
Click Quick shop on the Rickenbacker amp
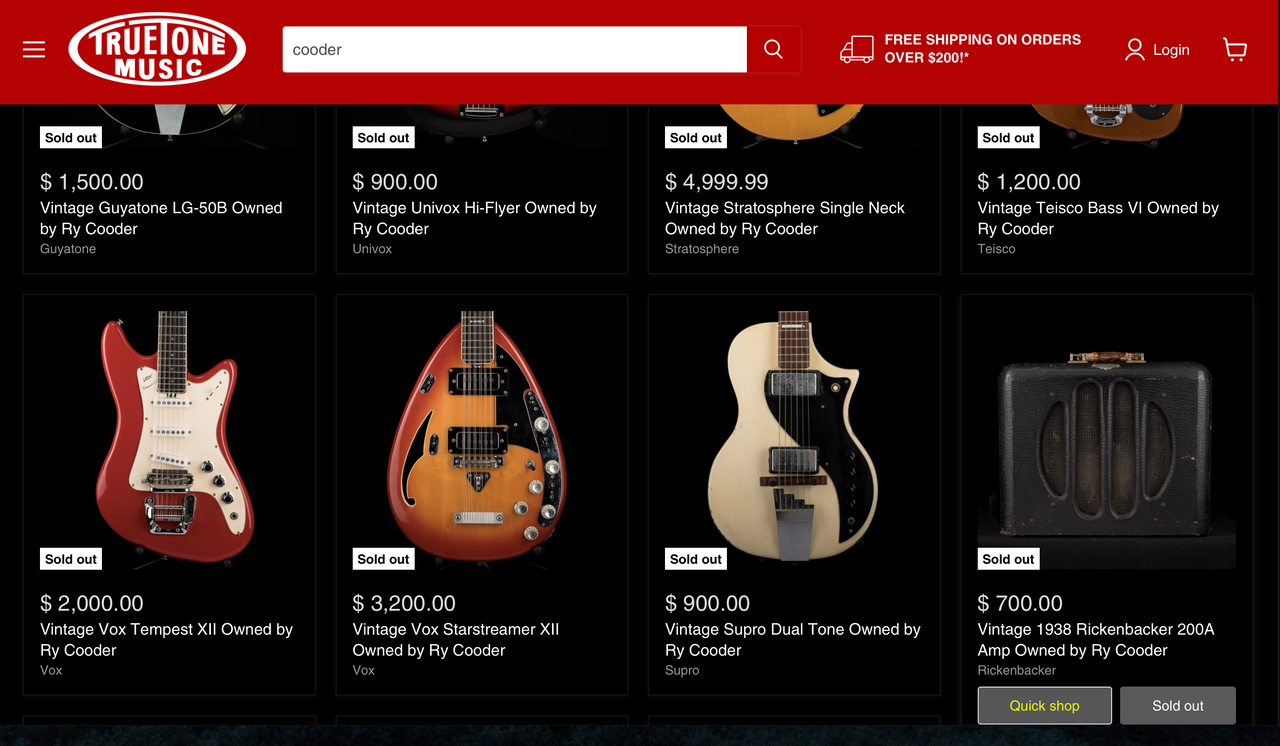(x=1044, y=706)
